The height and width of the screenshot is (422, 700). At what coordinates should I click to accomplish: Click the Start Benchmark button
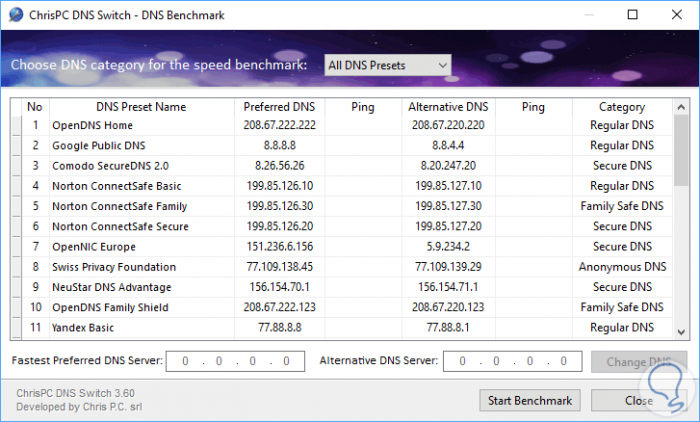[x=530, y=401]
